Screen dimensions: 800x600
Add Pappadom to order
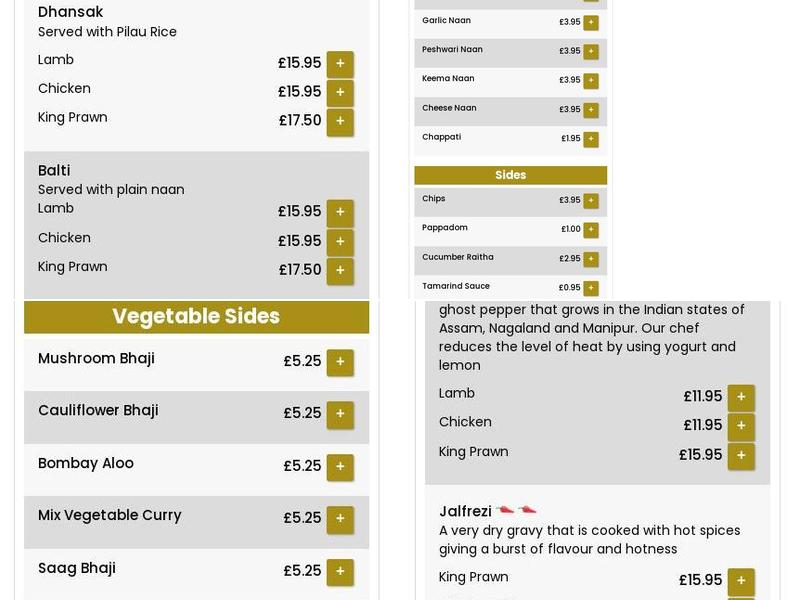pyautogui.click(x=590, y=230)
